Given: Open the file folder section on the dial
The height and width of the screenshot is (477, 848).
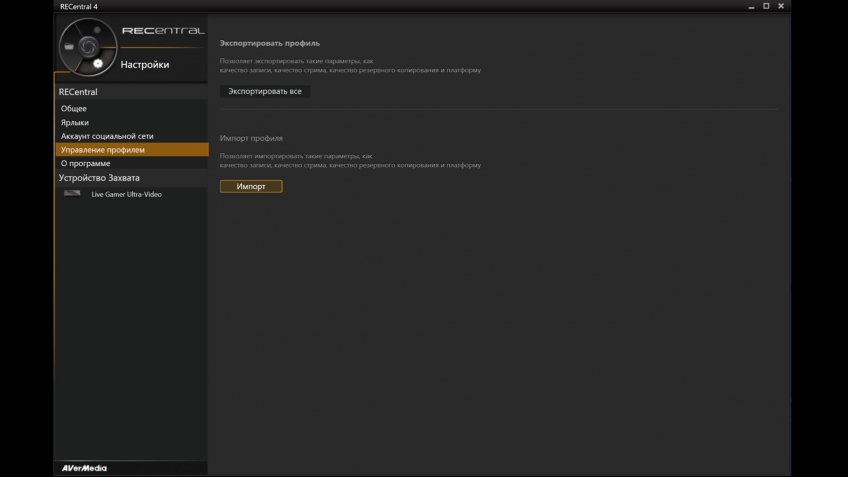Looking at the screenshot, I should point(69,47).
